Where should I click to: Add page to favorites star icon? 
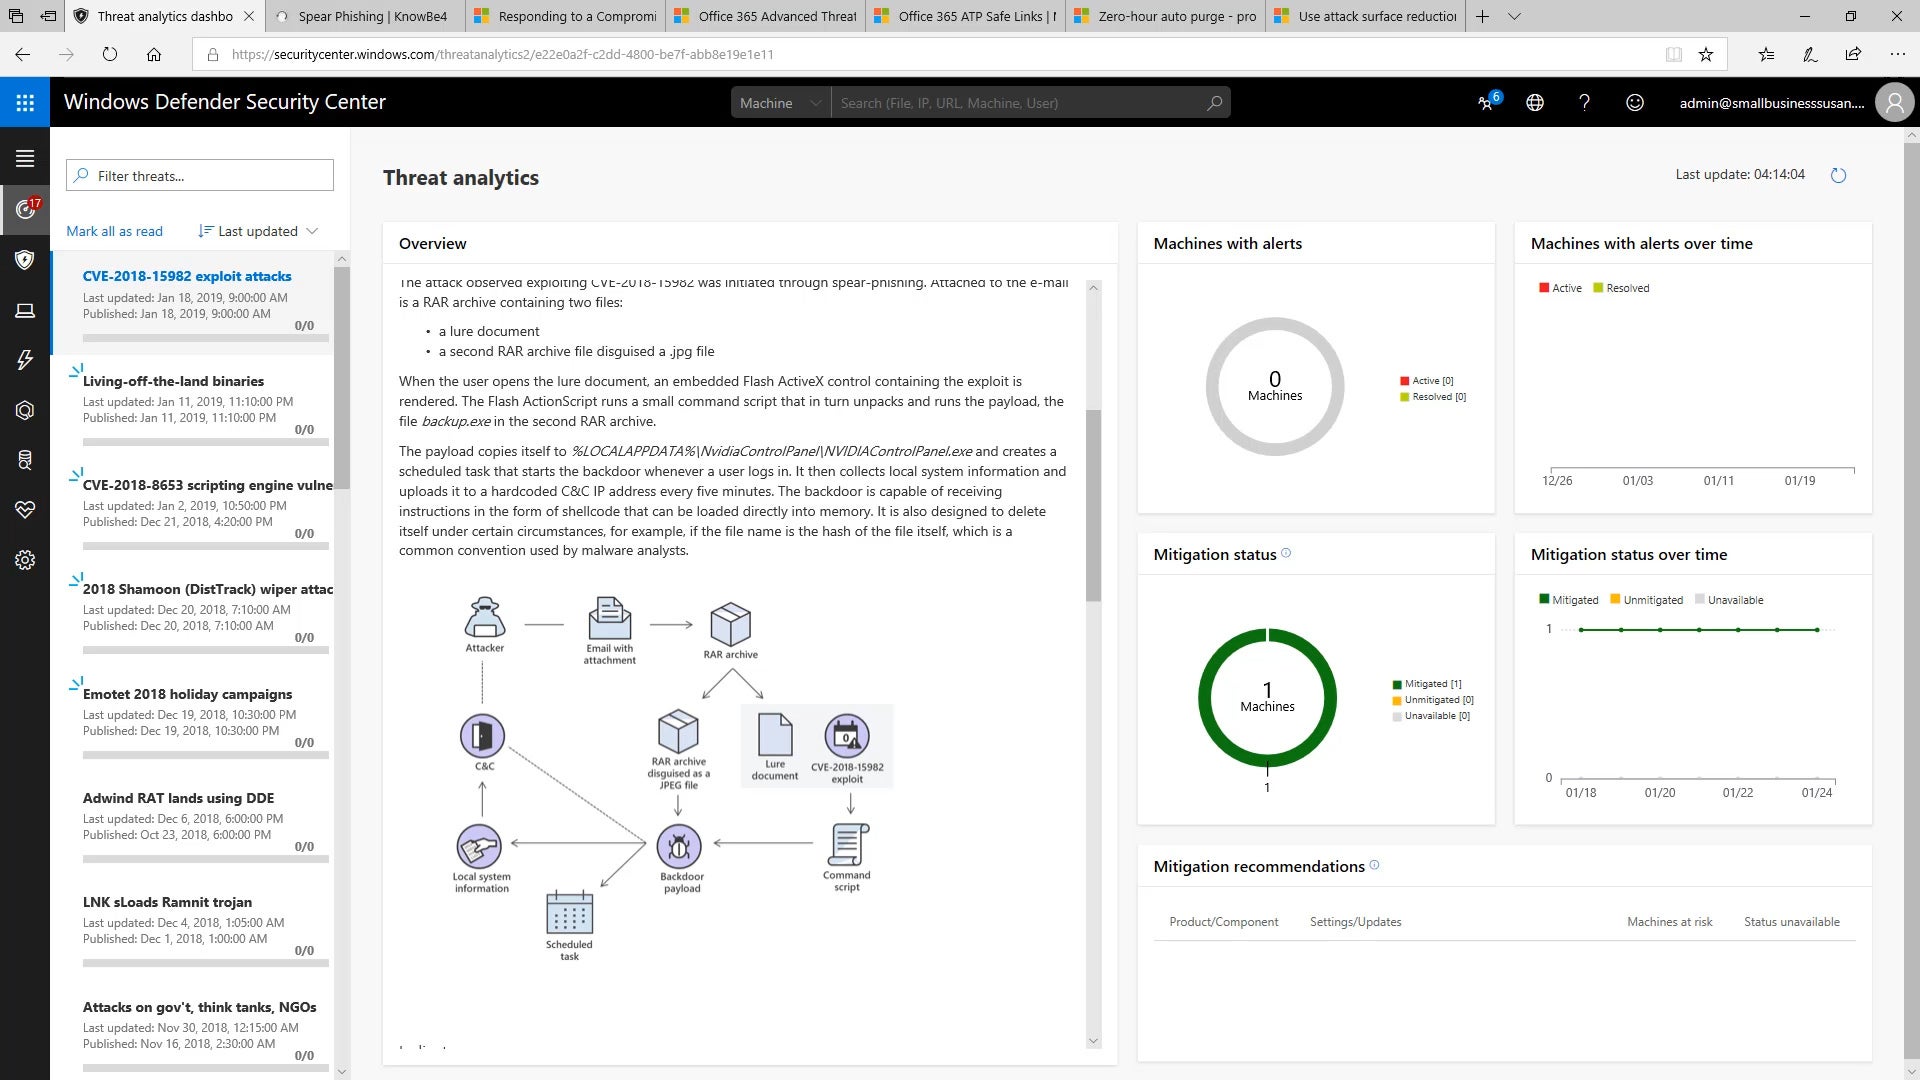click(x=1706, y=54)
